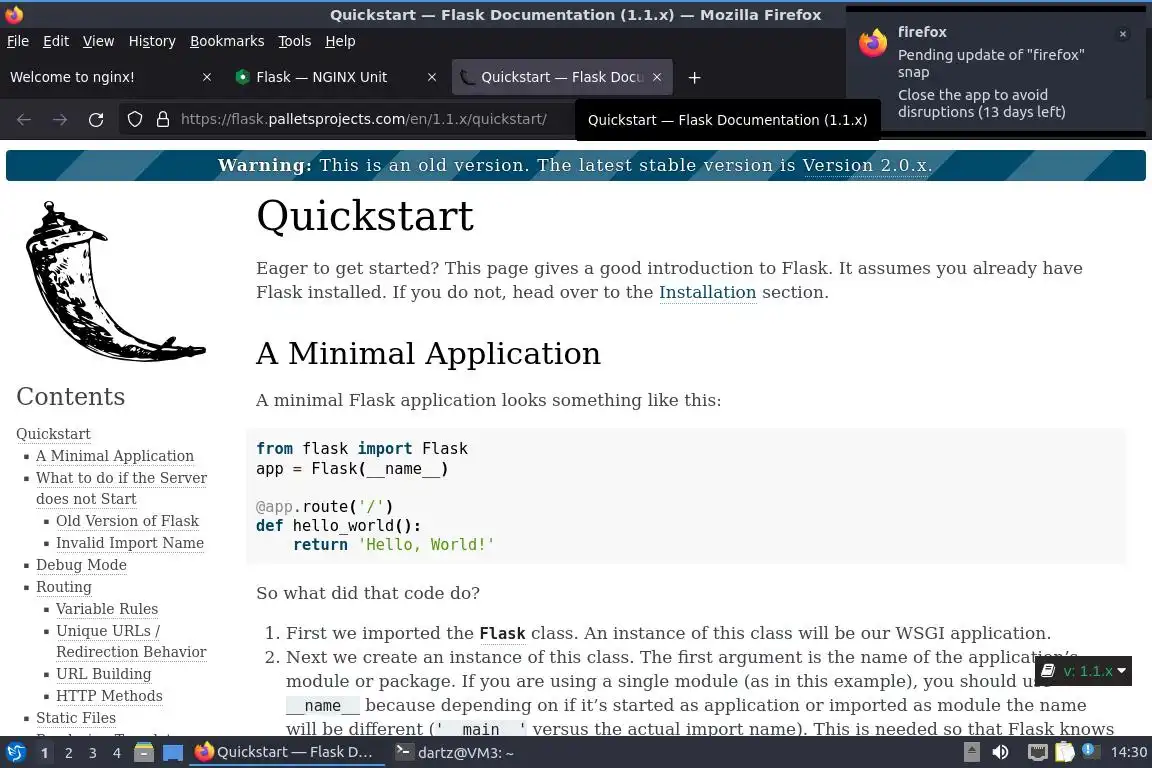This screenshot has width=1152, height=768.
Task: Open the File menu
Action: (x=18, y=41)
